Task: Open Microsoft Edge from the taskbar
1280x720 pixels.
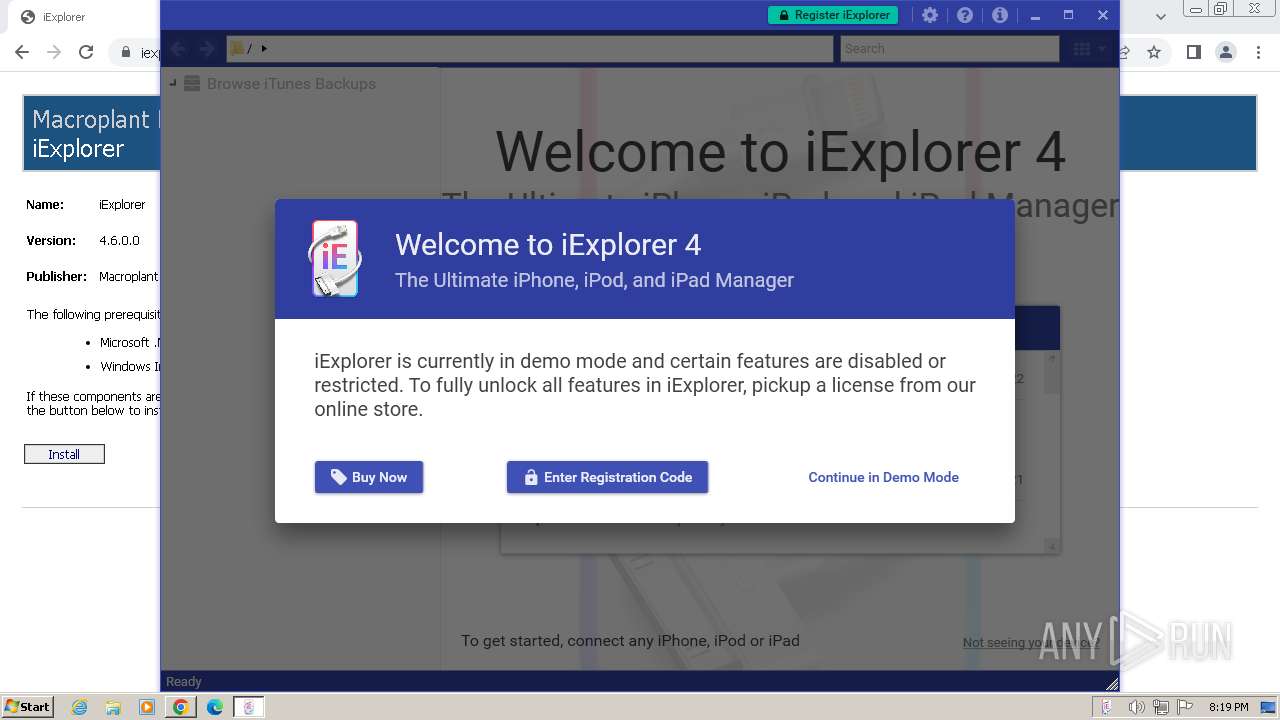Action: coord(215,707)
